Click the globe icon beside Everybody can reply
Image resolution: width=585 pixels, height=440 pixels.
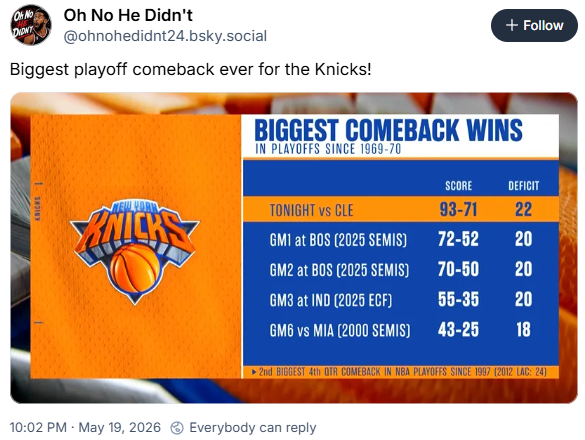pyautogui.click(x=177, y=428)
